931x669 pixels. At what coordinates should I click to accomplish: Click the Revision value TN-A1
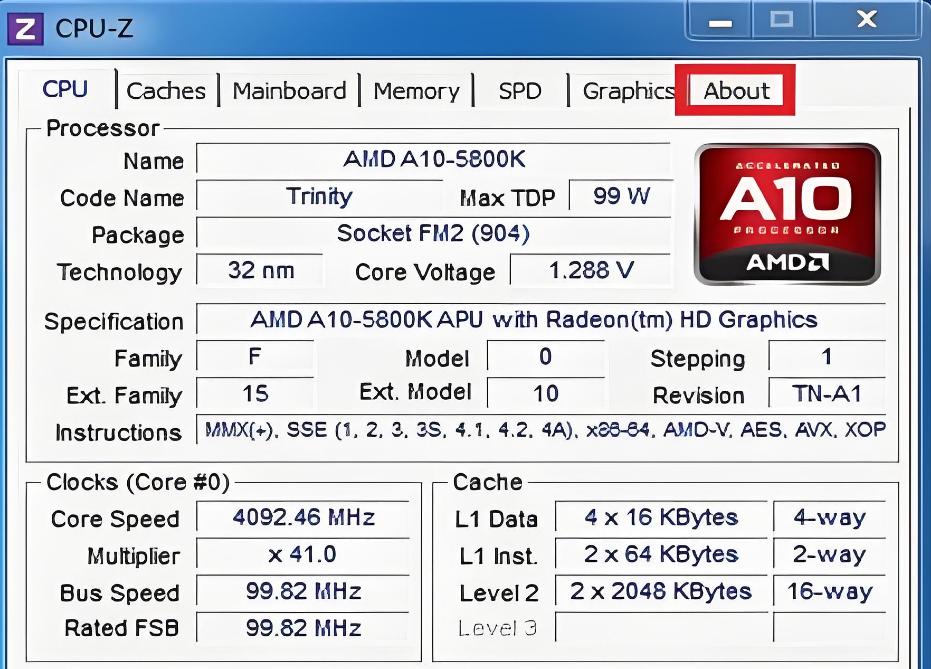pyautogui.click(x=826, y=393)
